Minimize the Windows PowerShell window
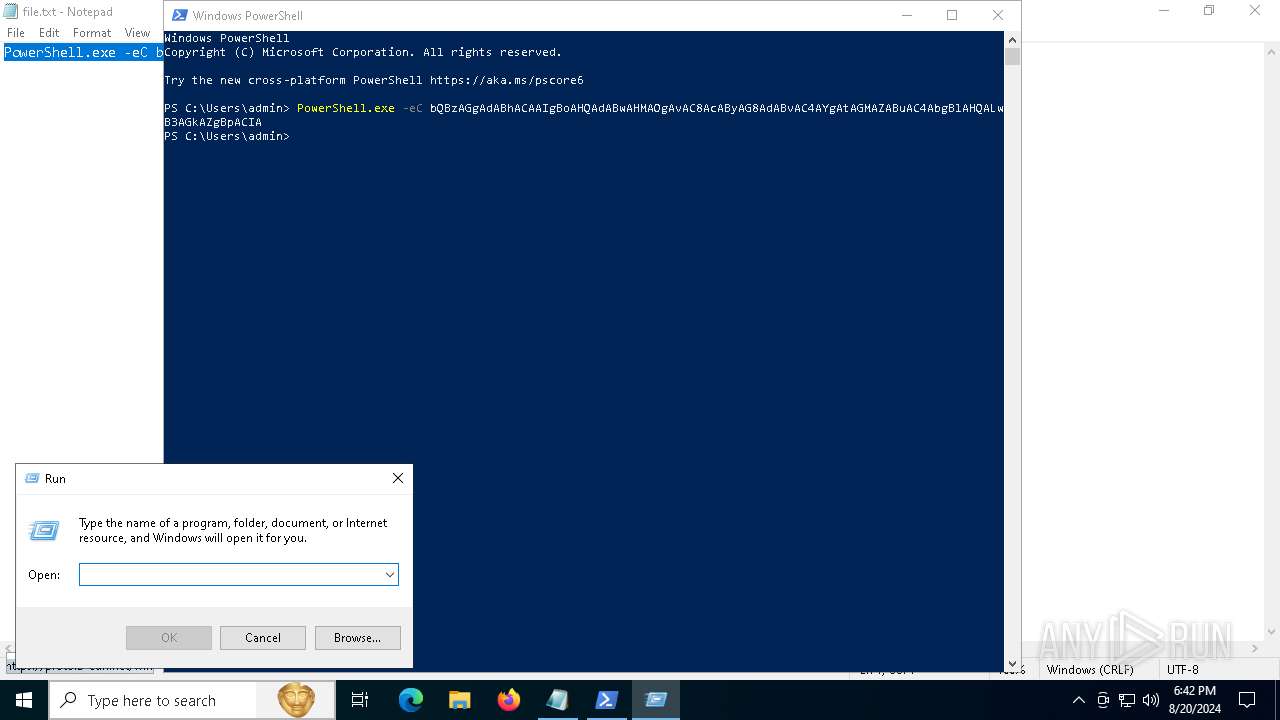This screenshot has height=720, width=1280. tap(907, 15)
